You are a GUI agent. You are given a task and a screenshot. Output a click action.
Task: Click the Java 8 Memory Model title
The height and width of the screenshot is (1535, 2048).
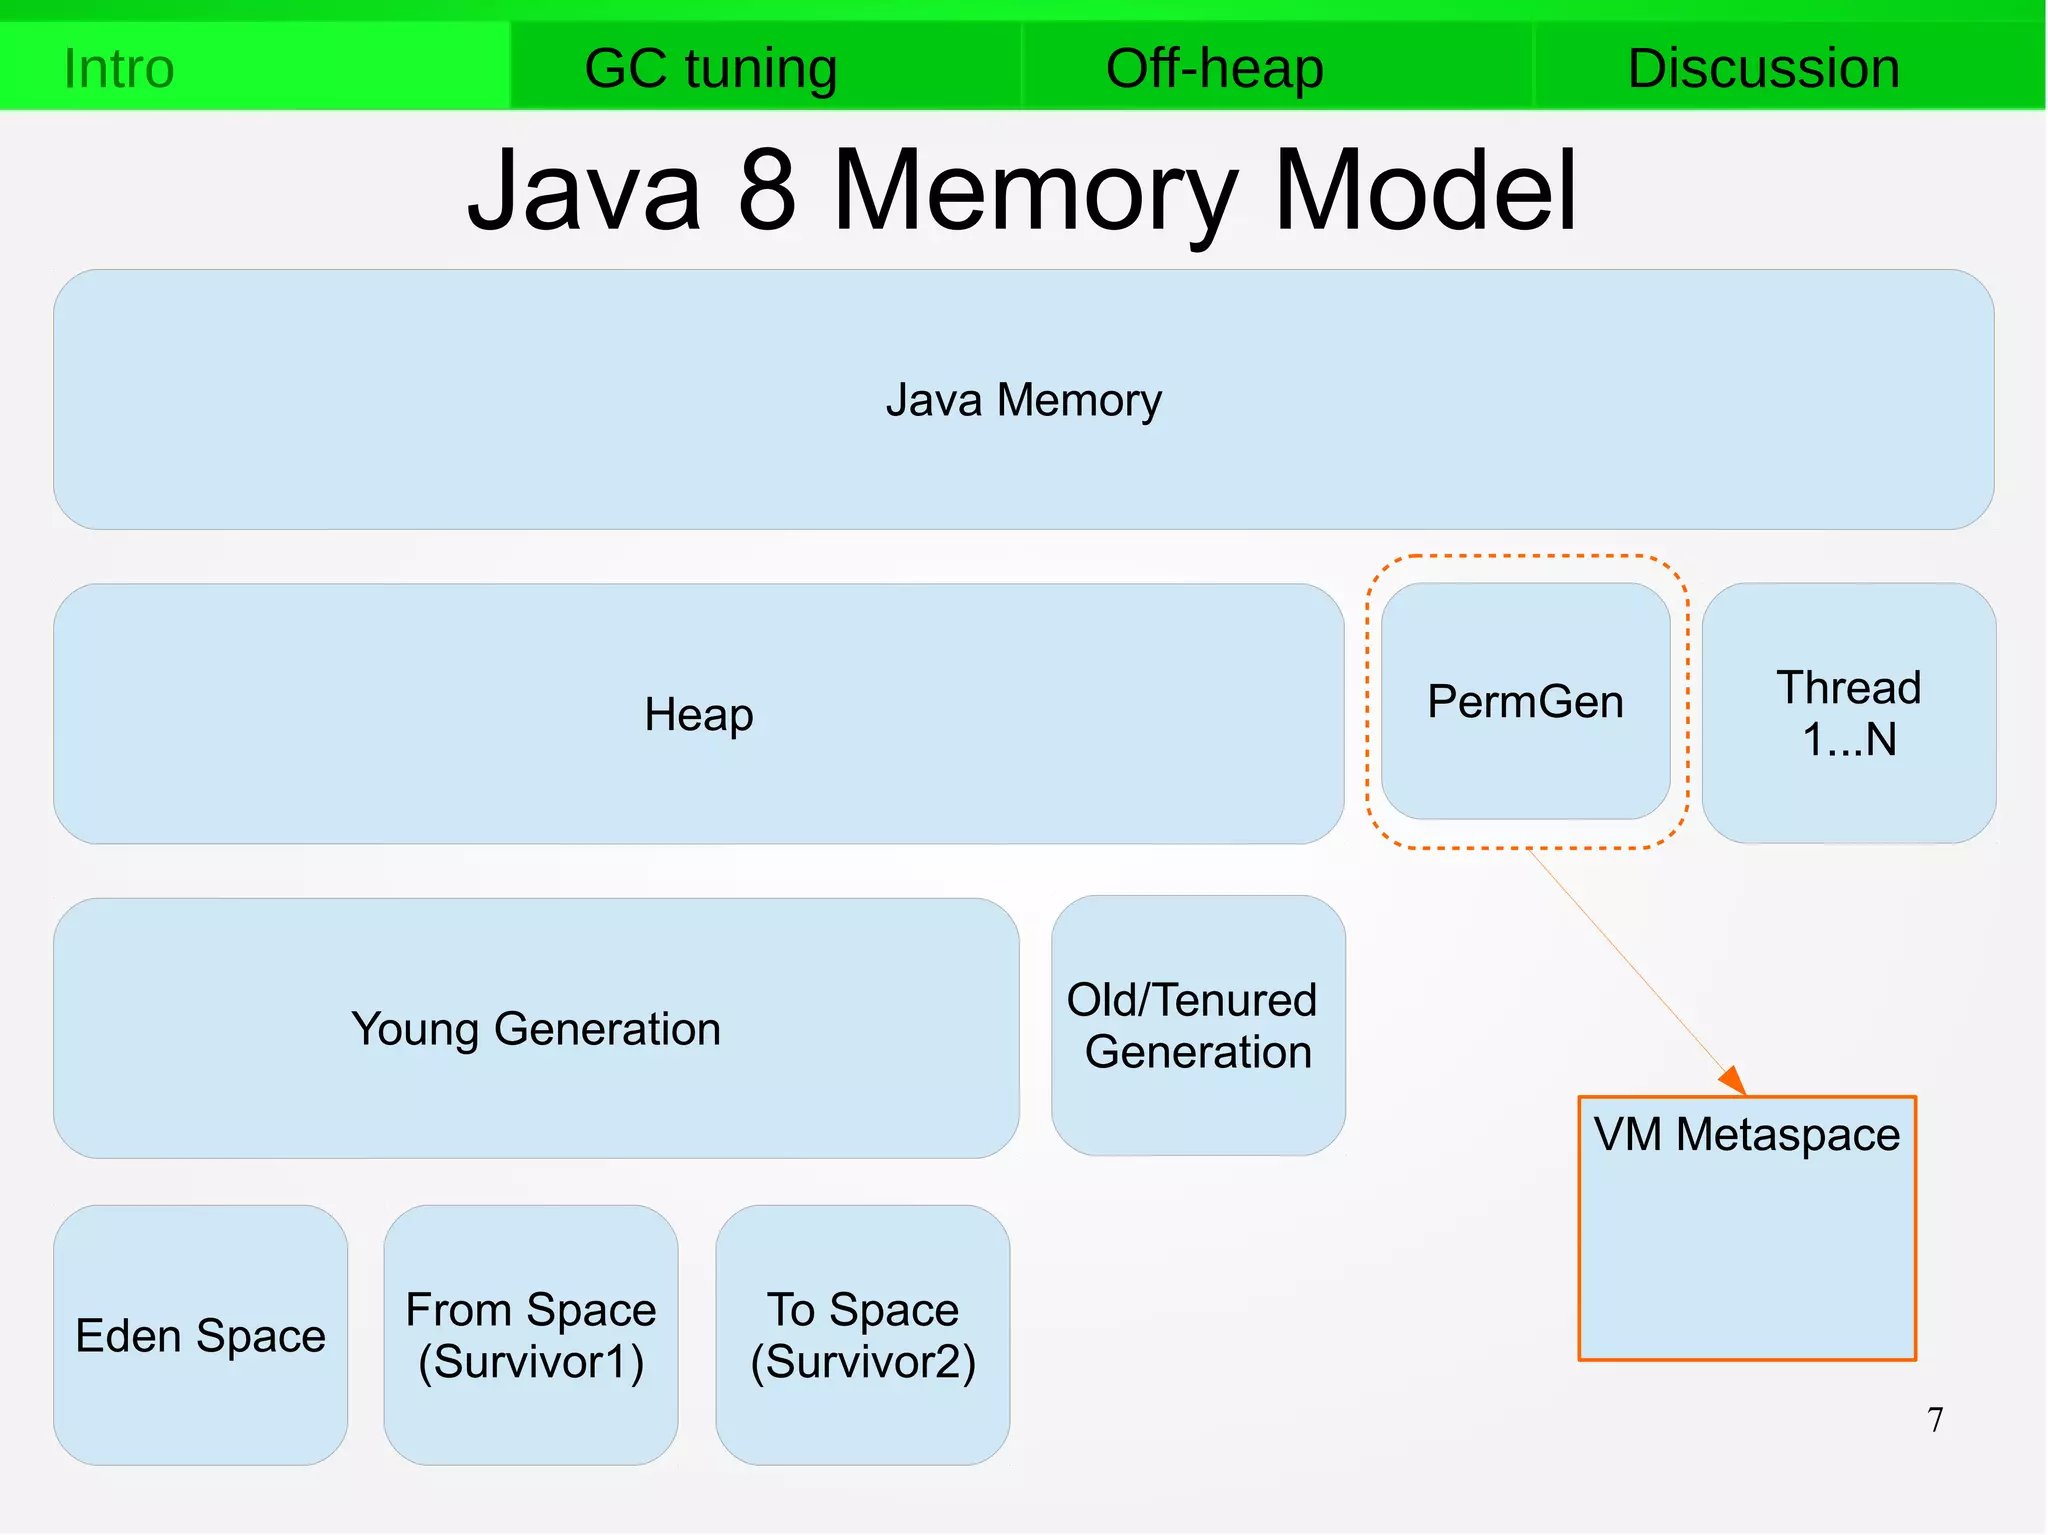1022,190
